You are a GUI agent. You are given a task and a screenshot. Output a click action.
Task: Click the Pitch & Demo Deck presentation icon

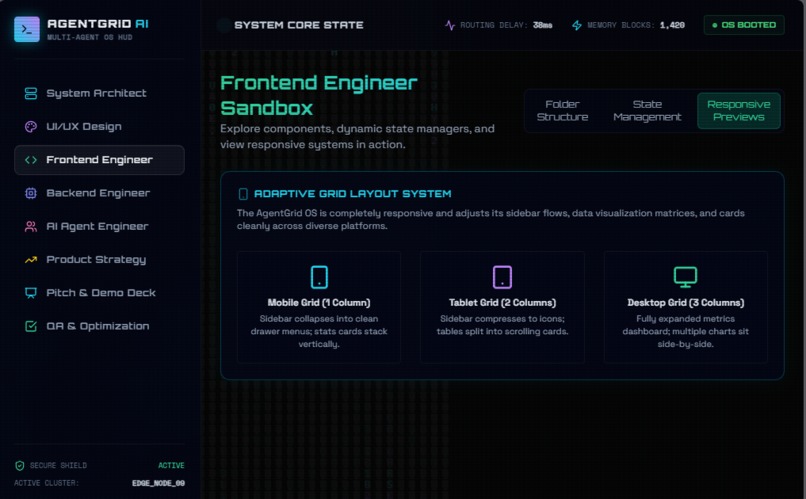point(31,293)
